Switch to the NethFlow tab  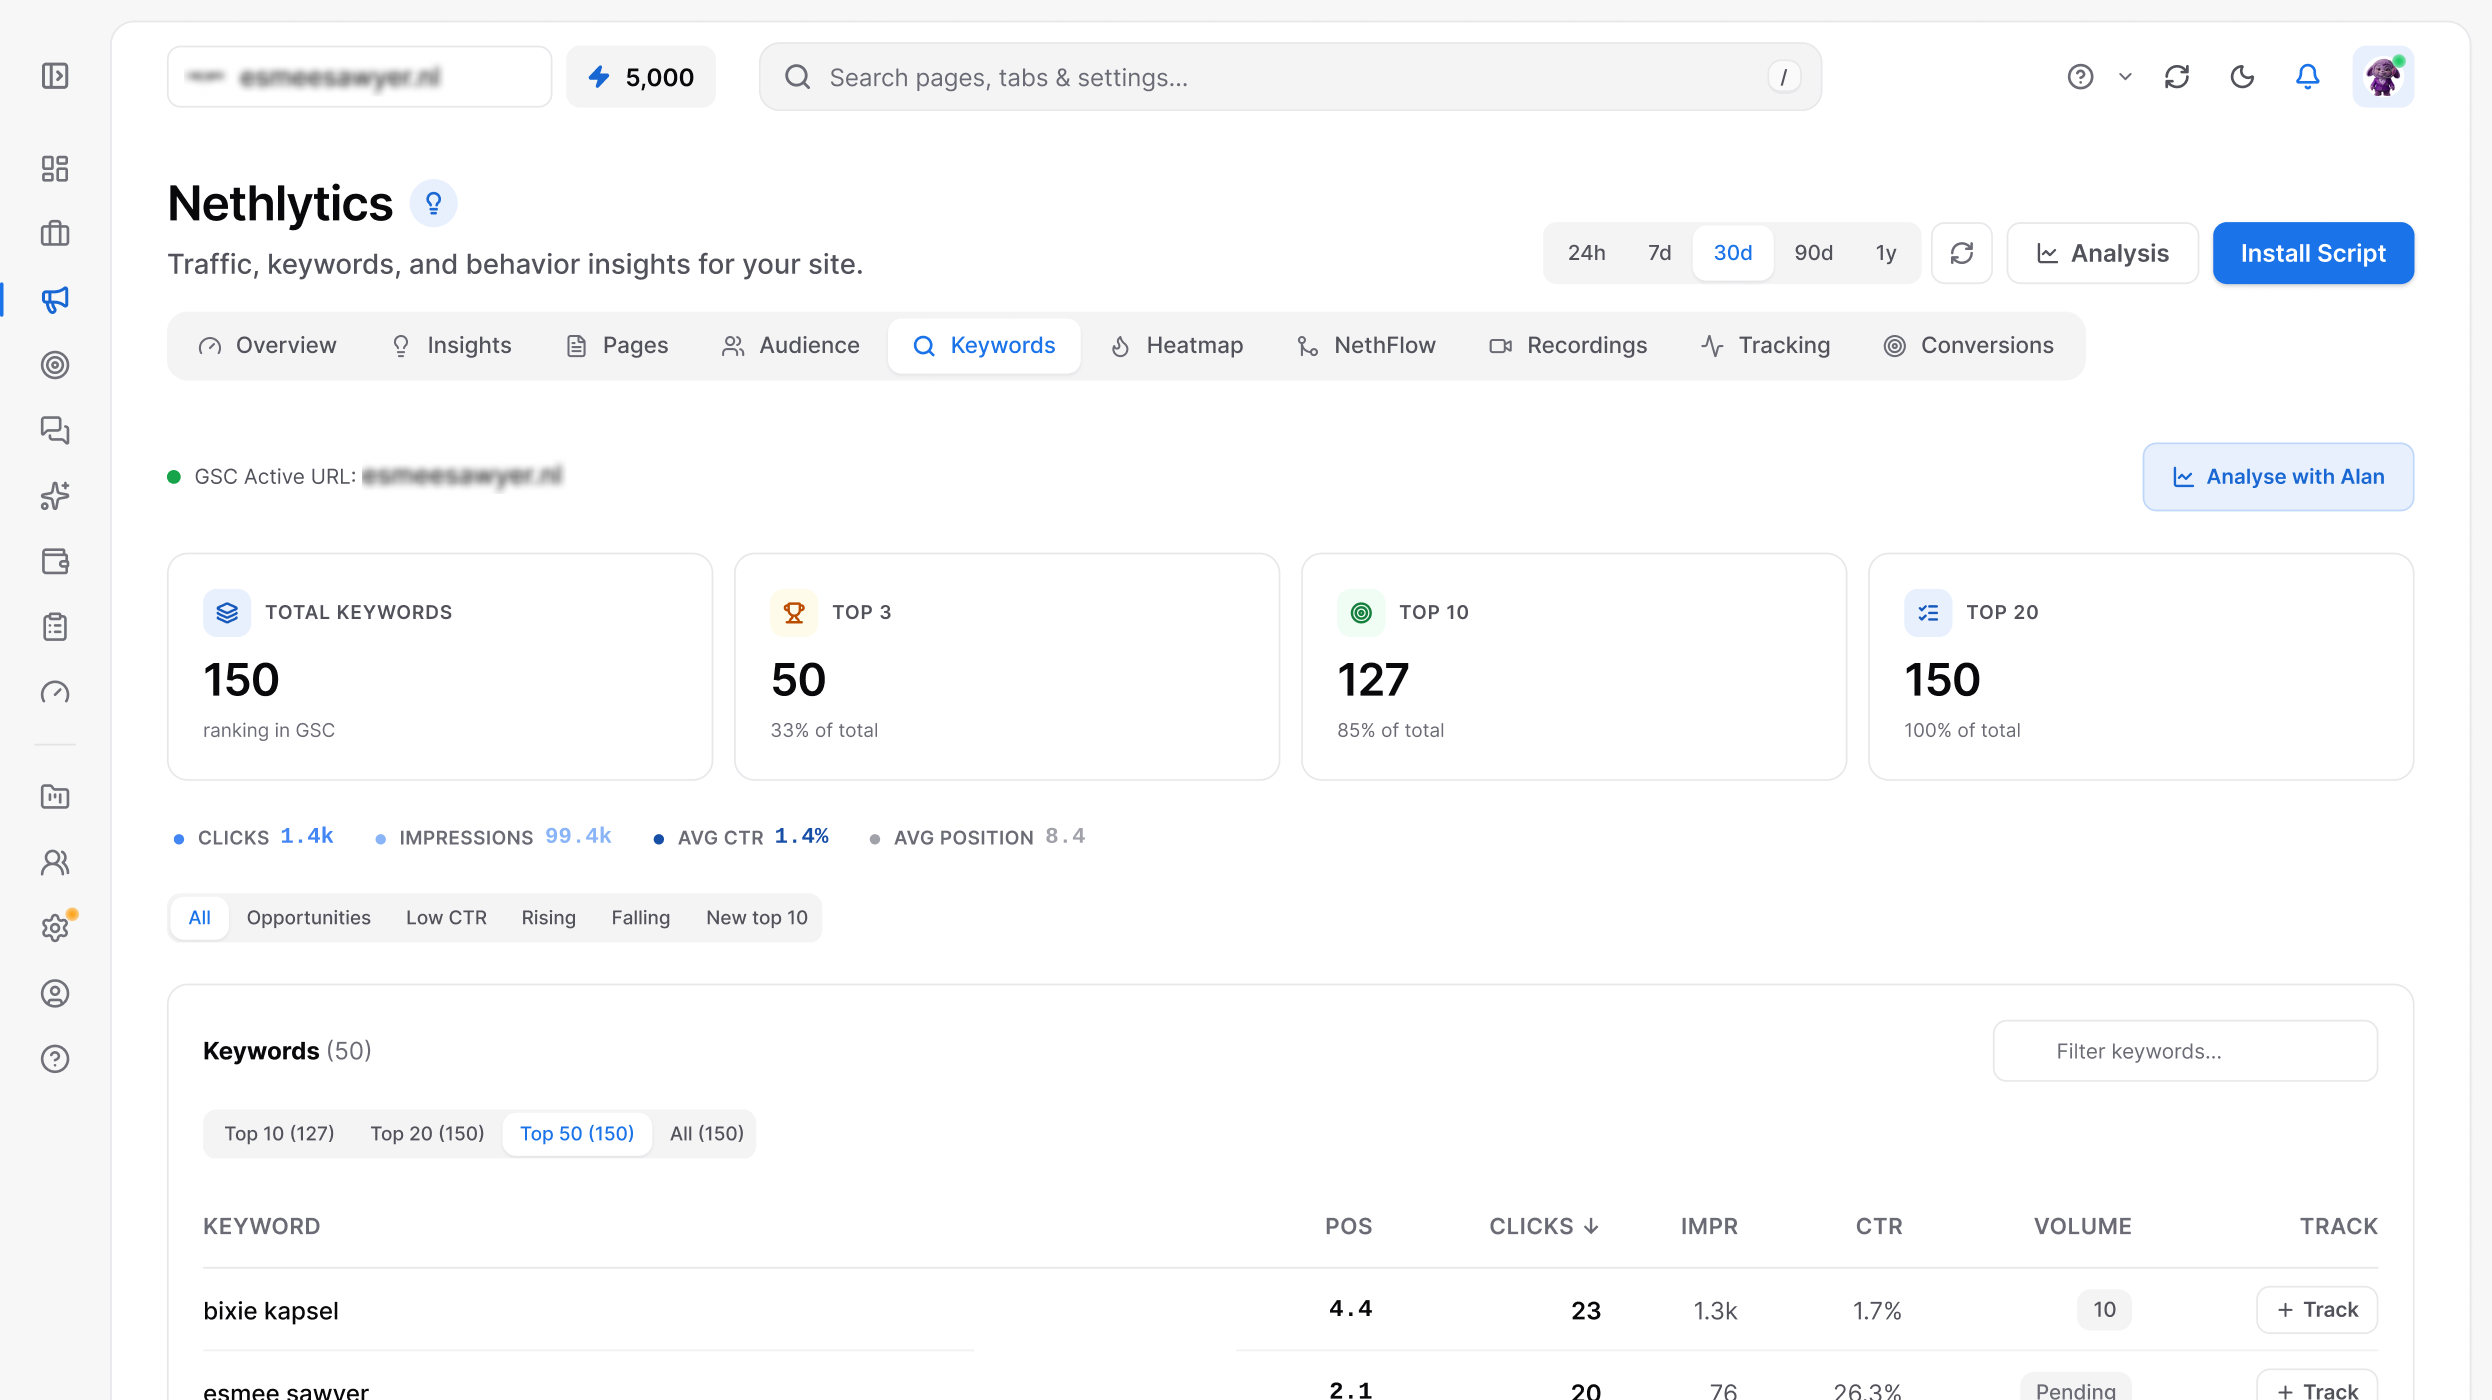1365,345
